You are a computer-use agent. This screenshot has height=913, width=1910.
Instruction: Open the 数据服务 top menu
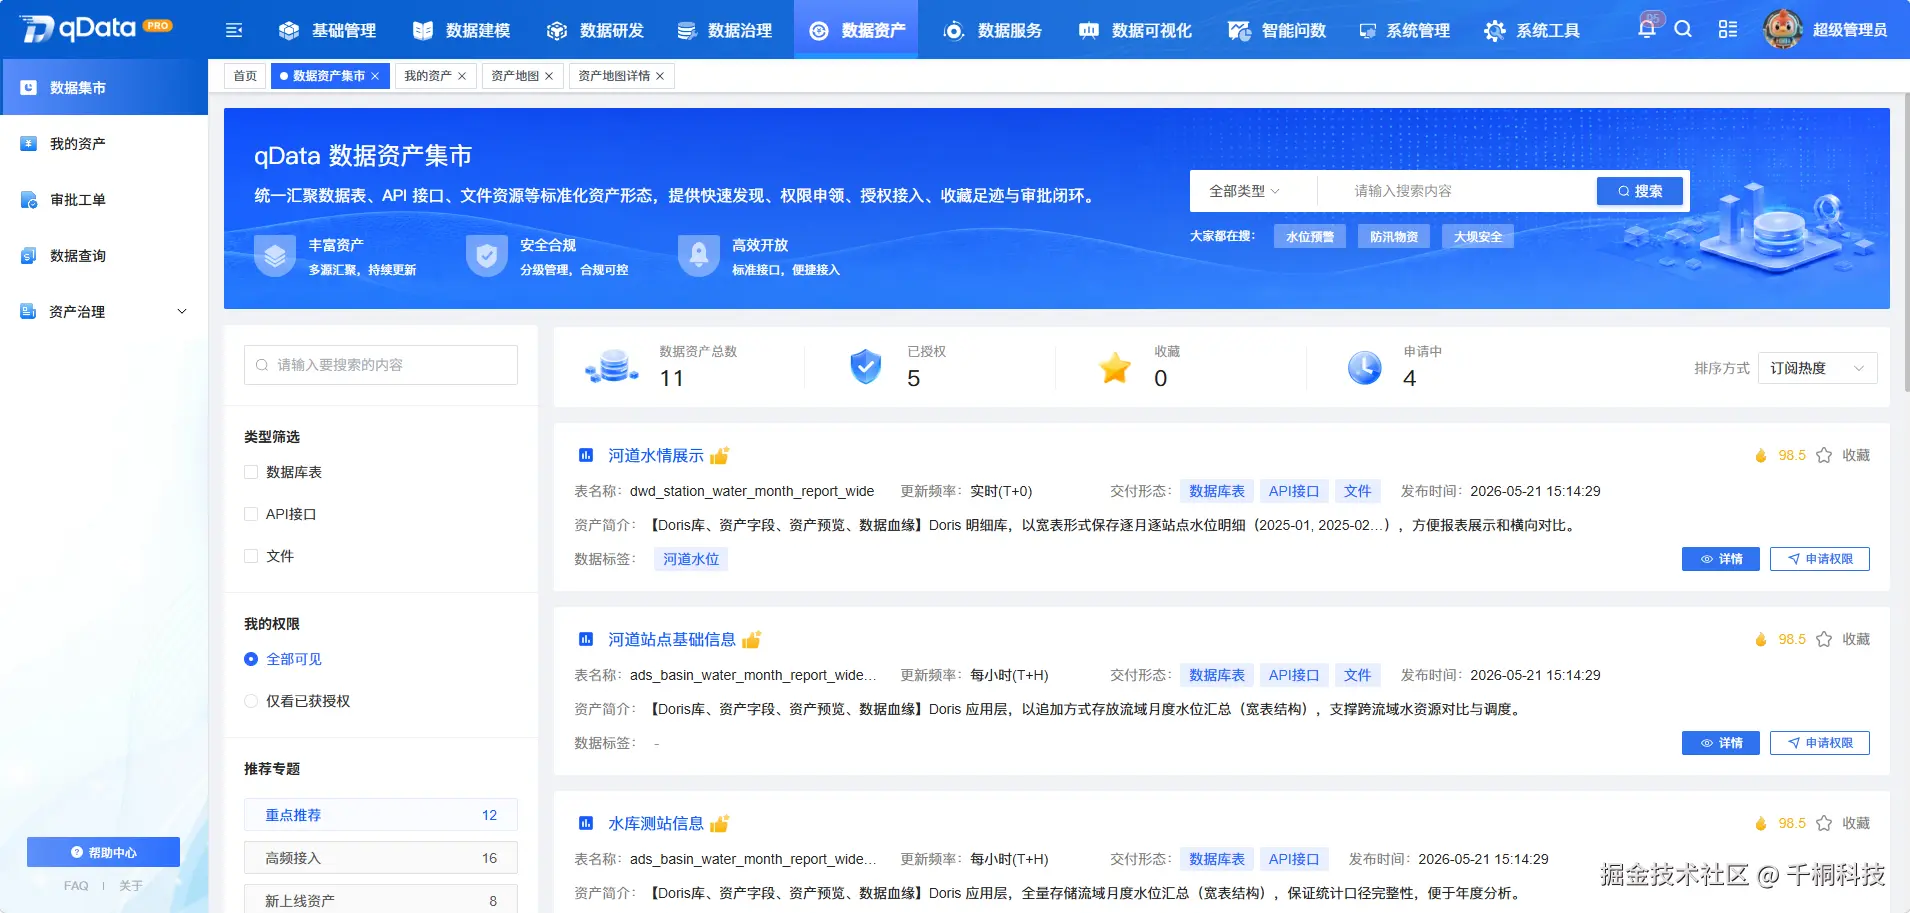click(x=993, y=30)
